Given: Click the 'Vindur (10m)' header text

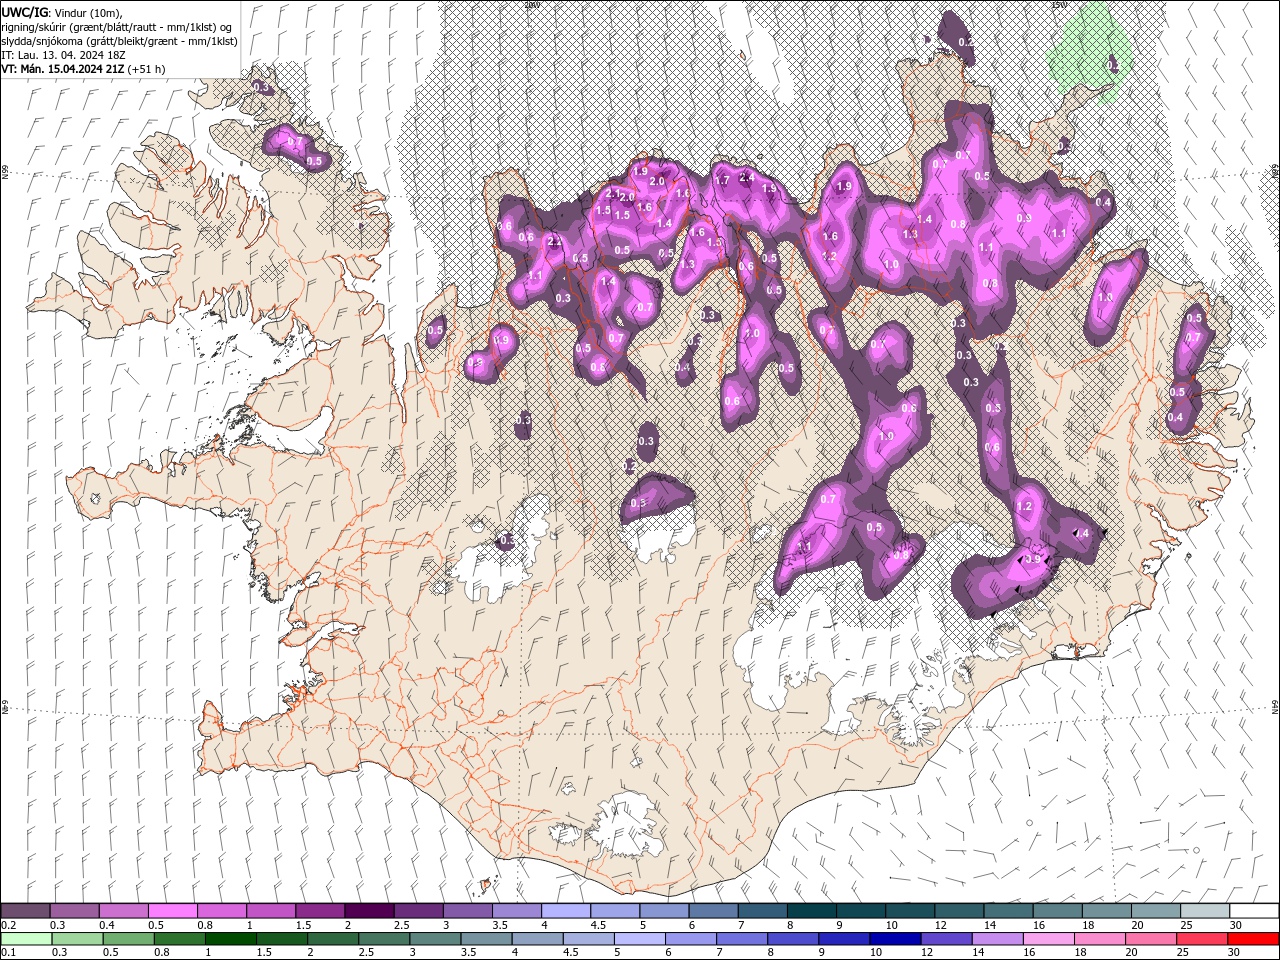Looking at the screenshot, I should point(86,12).
